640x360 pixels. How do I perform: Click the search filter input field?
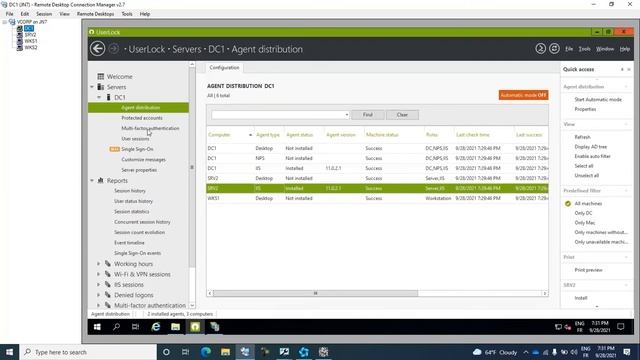[278, 115]
